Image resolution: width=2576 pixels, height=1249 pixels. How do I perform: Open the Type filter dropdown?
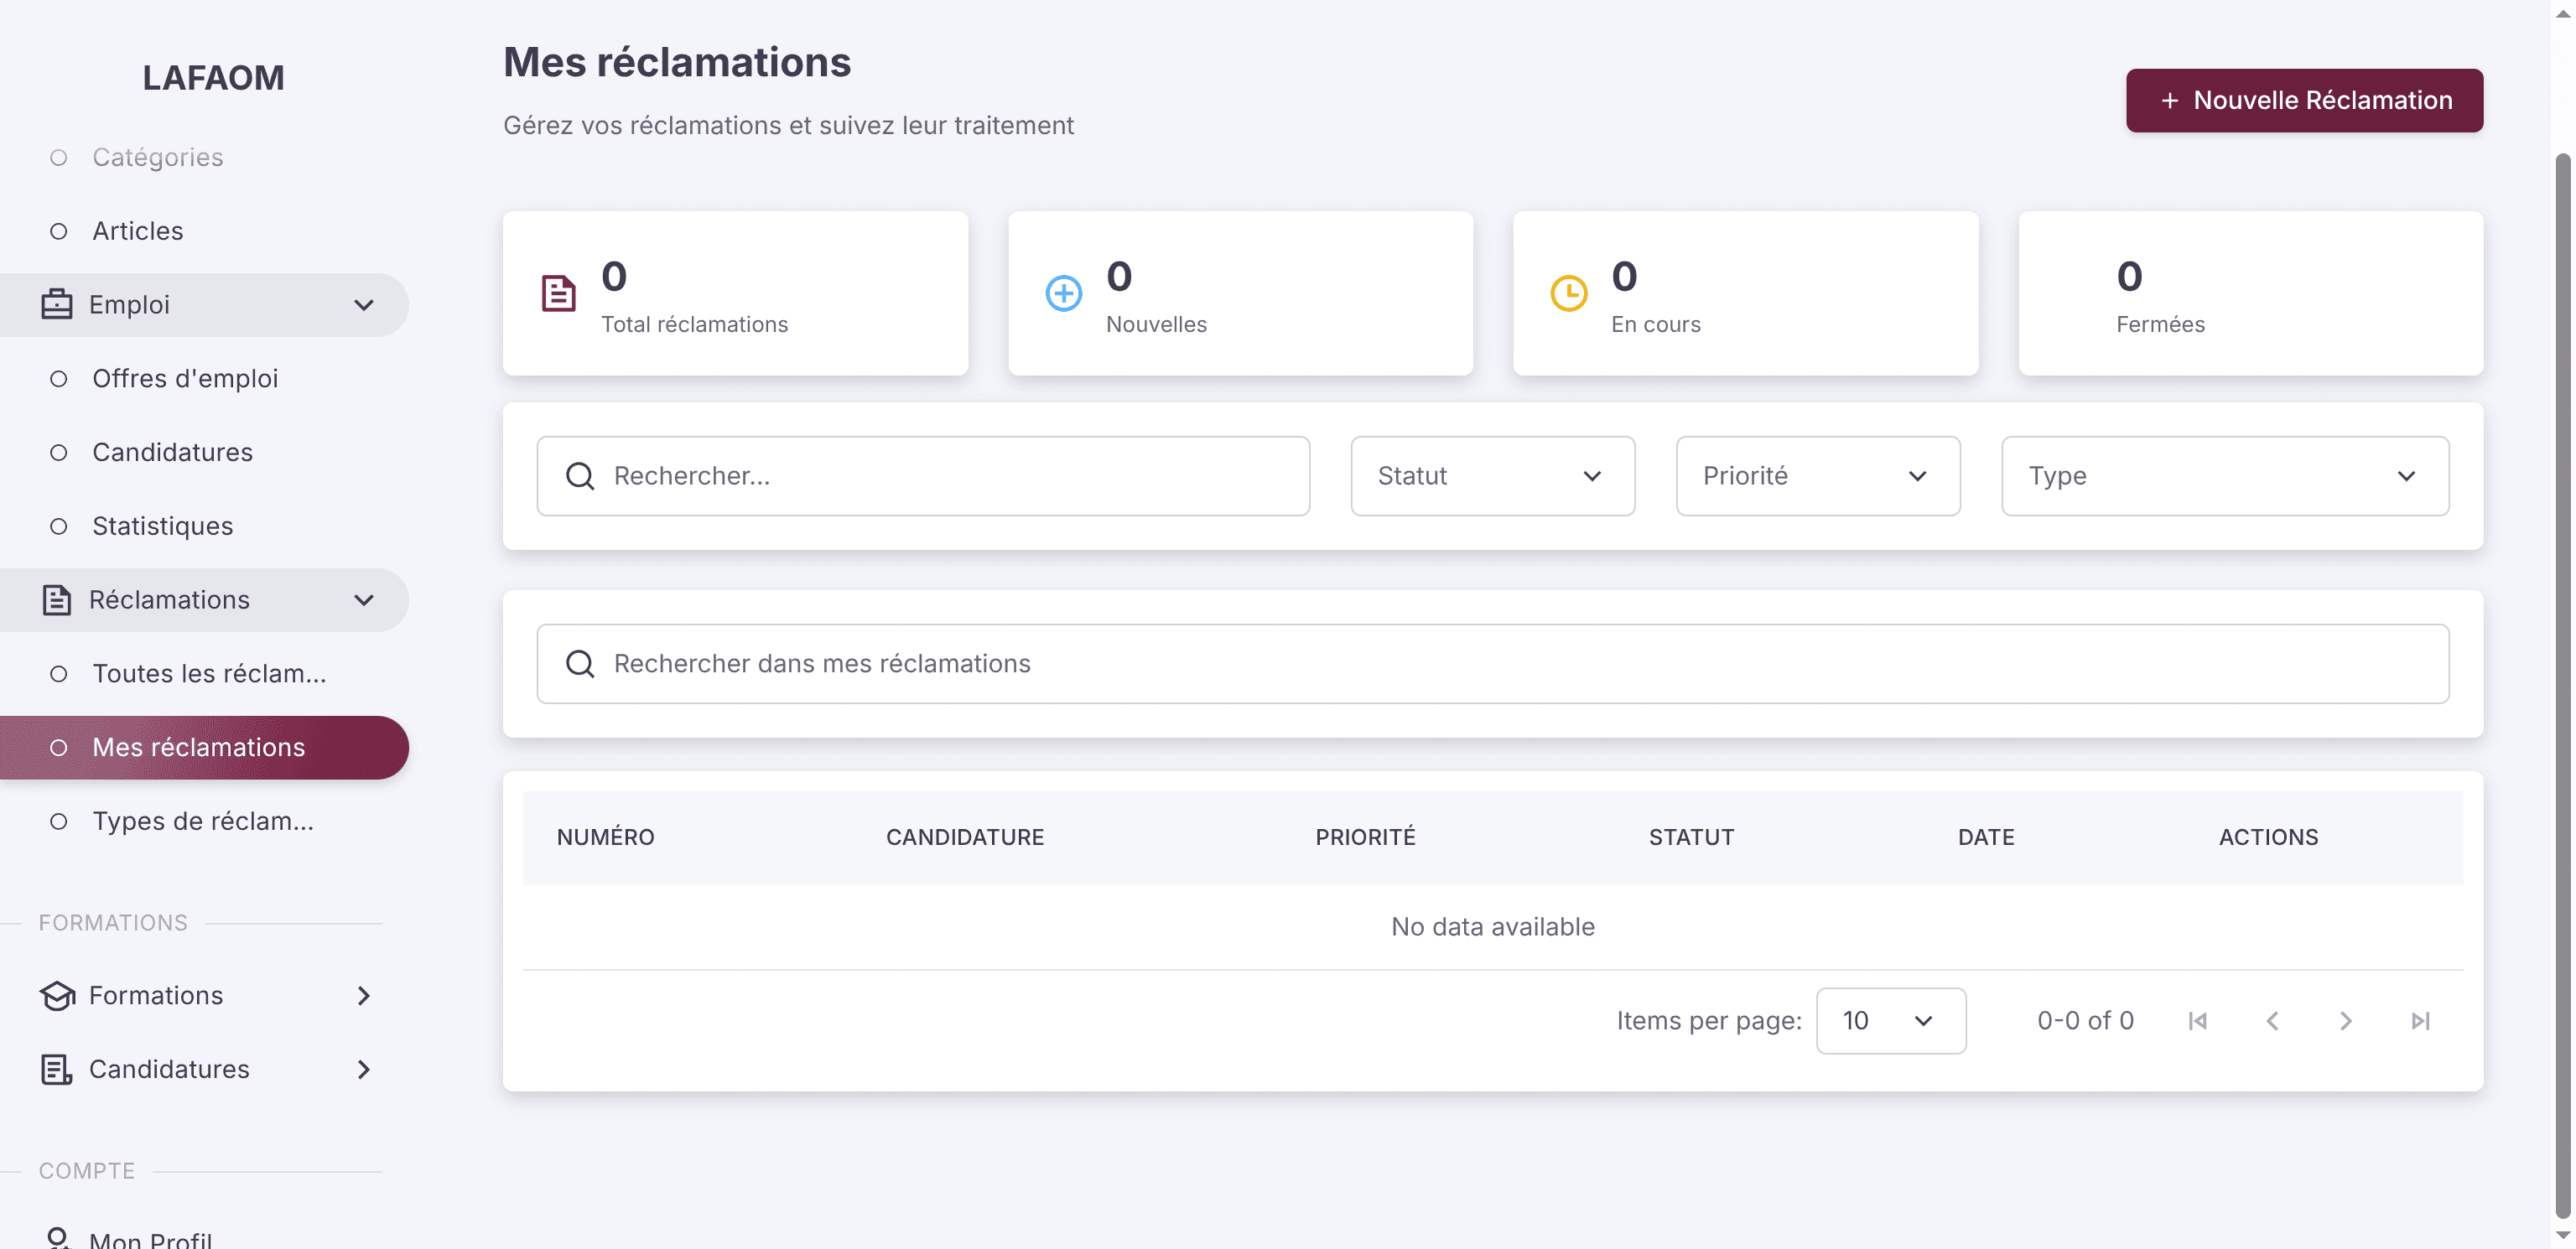[2224, 476]
